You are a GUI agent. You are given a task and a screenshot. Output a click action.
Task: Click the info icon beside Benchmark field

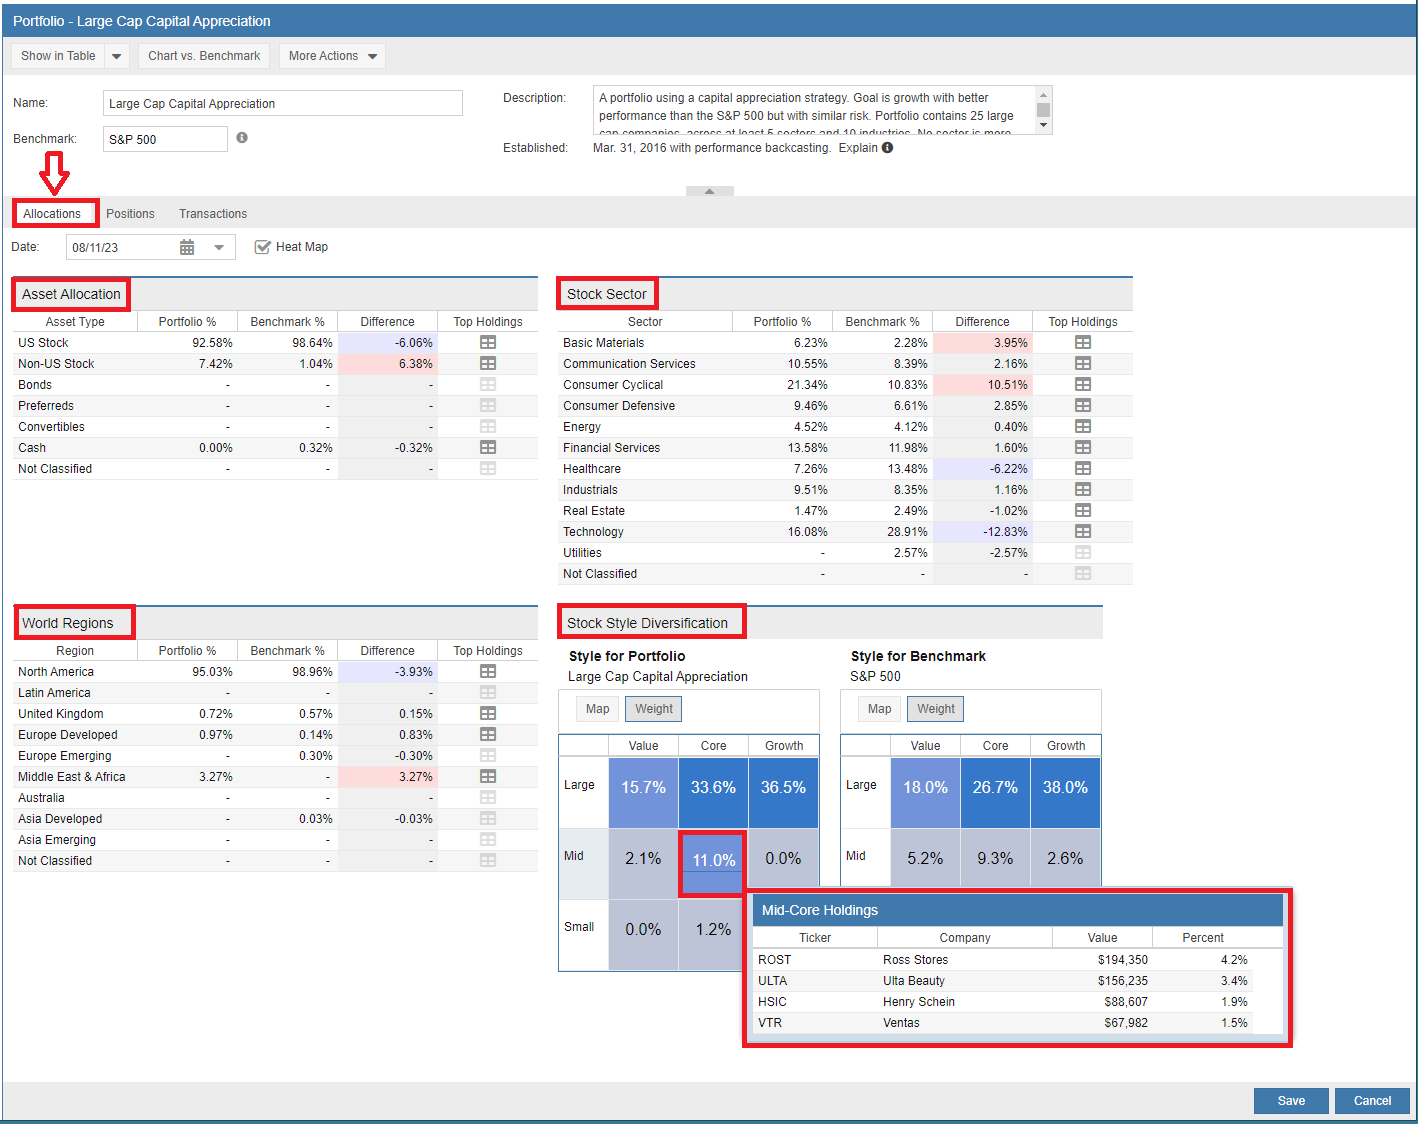coord(242,138)
